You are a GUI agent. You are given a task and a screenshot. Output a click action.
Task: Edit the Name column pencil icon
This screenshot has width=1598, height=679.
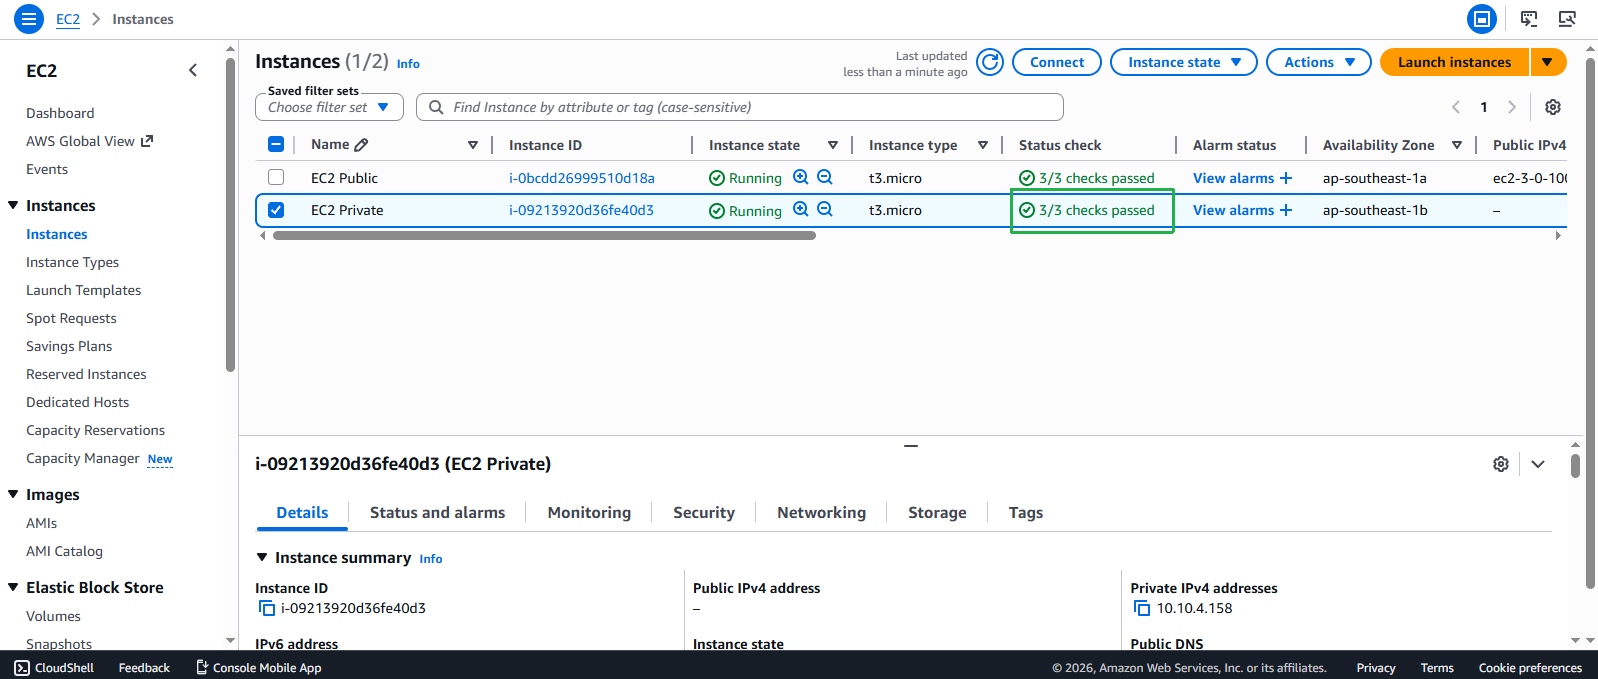361,145
